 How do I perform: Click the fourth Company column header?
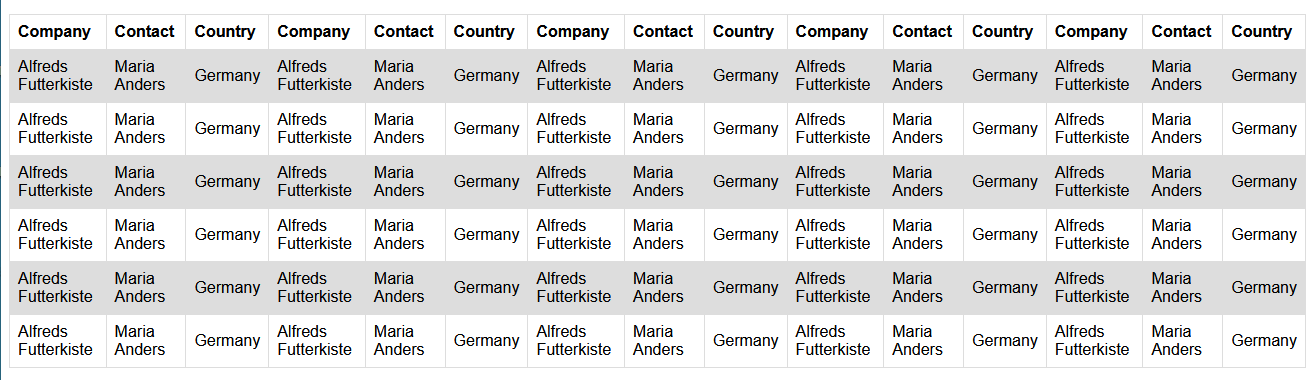tap(832, 31)
